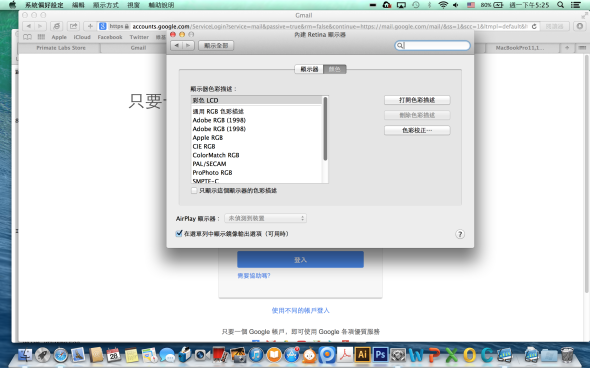
Task: Select 彩色 LCD color profile
Action: 257,100
